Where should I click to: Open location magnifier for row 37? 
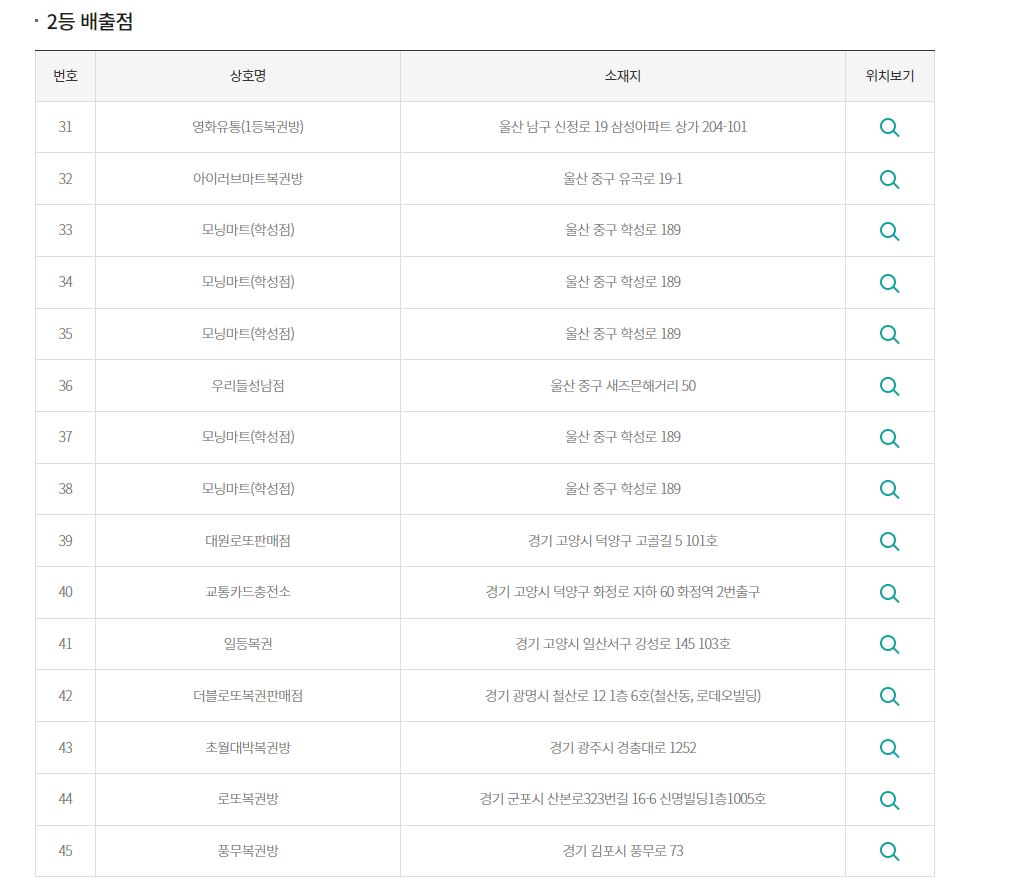click(889, 437)
